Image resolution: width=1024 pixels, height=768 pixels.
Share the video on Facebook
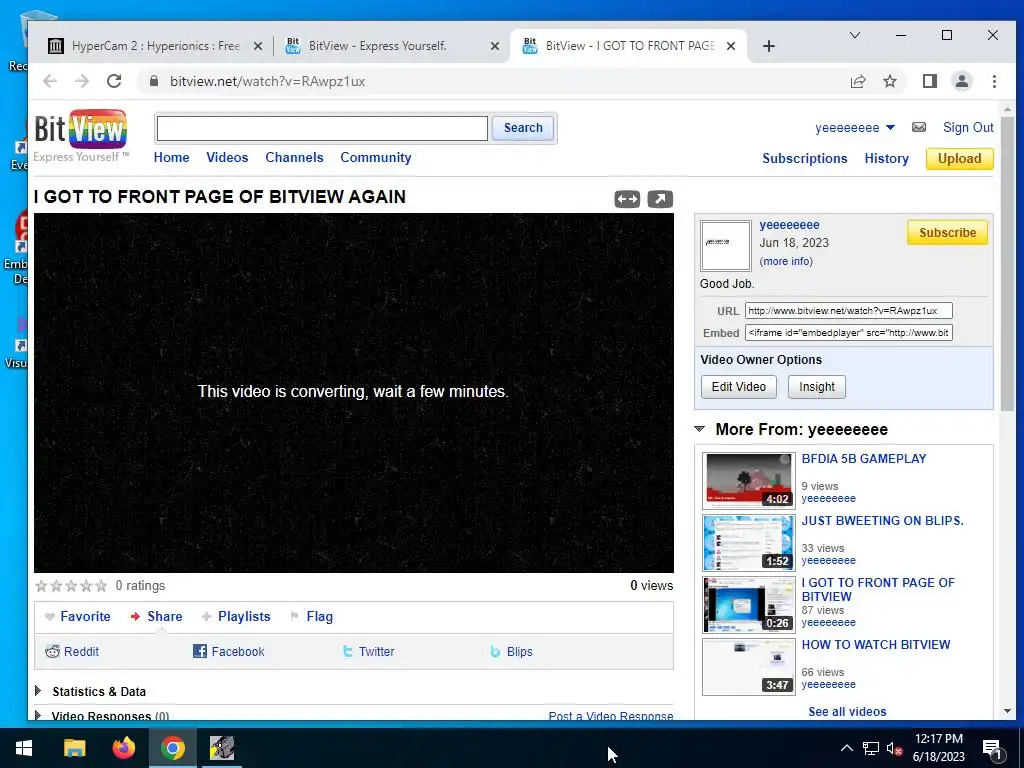point(229,652)
